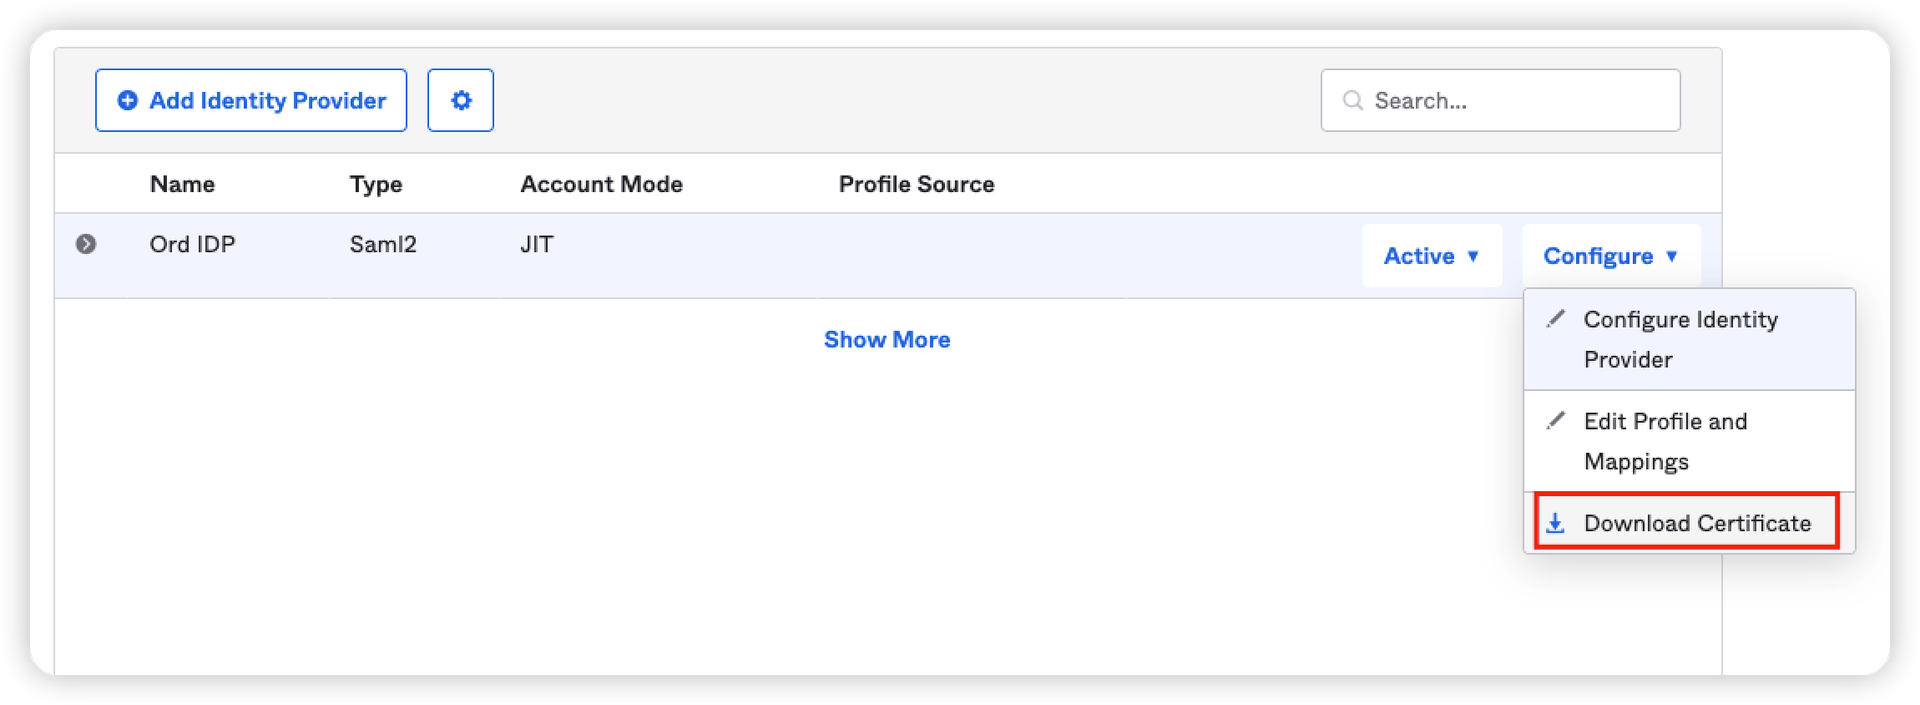Click the magnifying glass search icon
This screenshot has width=1920, height=705.
click(1352, 100)
